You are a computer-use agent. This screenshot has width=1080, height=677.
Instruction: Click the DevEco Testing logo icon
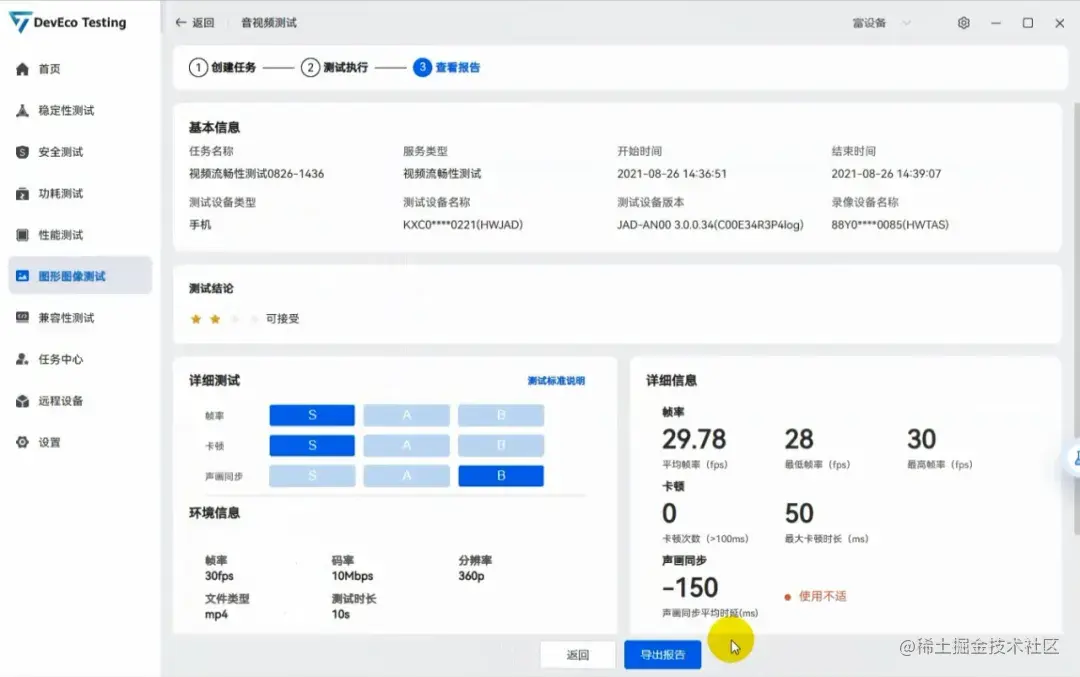[19, 22]
